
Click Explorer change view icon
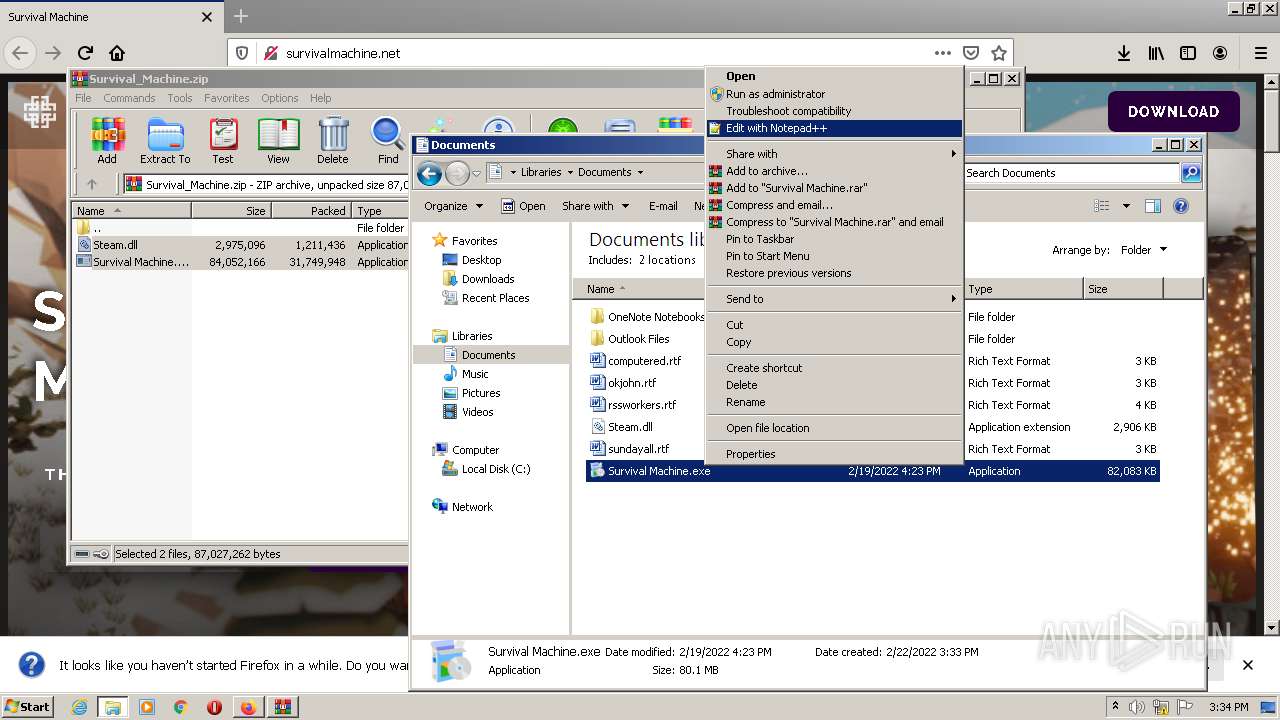[1101, 206]
